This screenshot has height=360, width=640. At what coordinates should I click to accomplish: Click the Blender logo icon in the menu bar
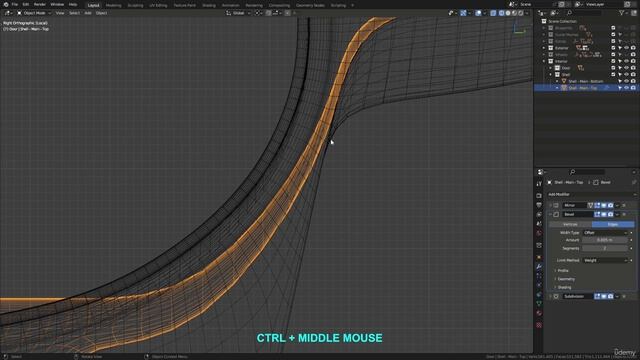coord(6,4)
